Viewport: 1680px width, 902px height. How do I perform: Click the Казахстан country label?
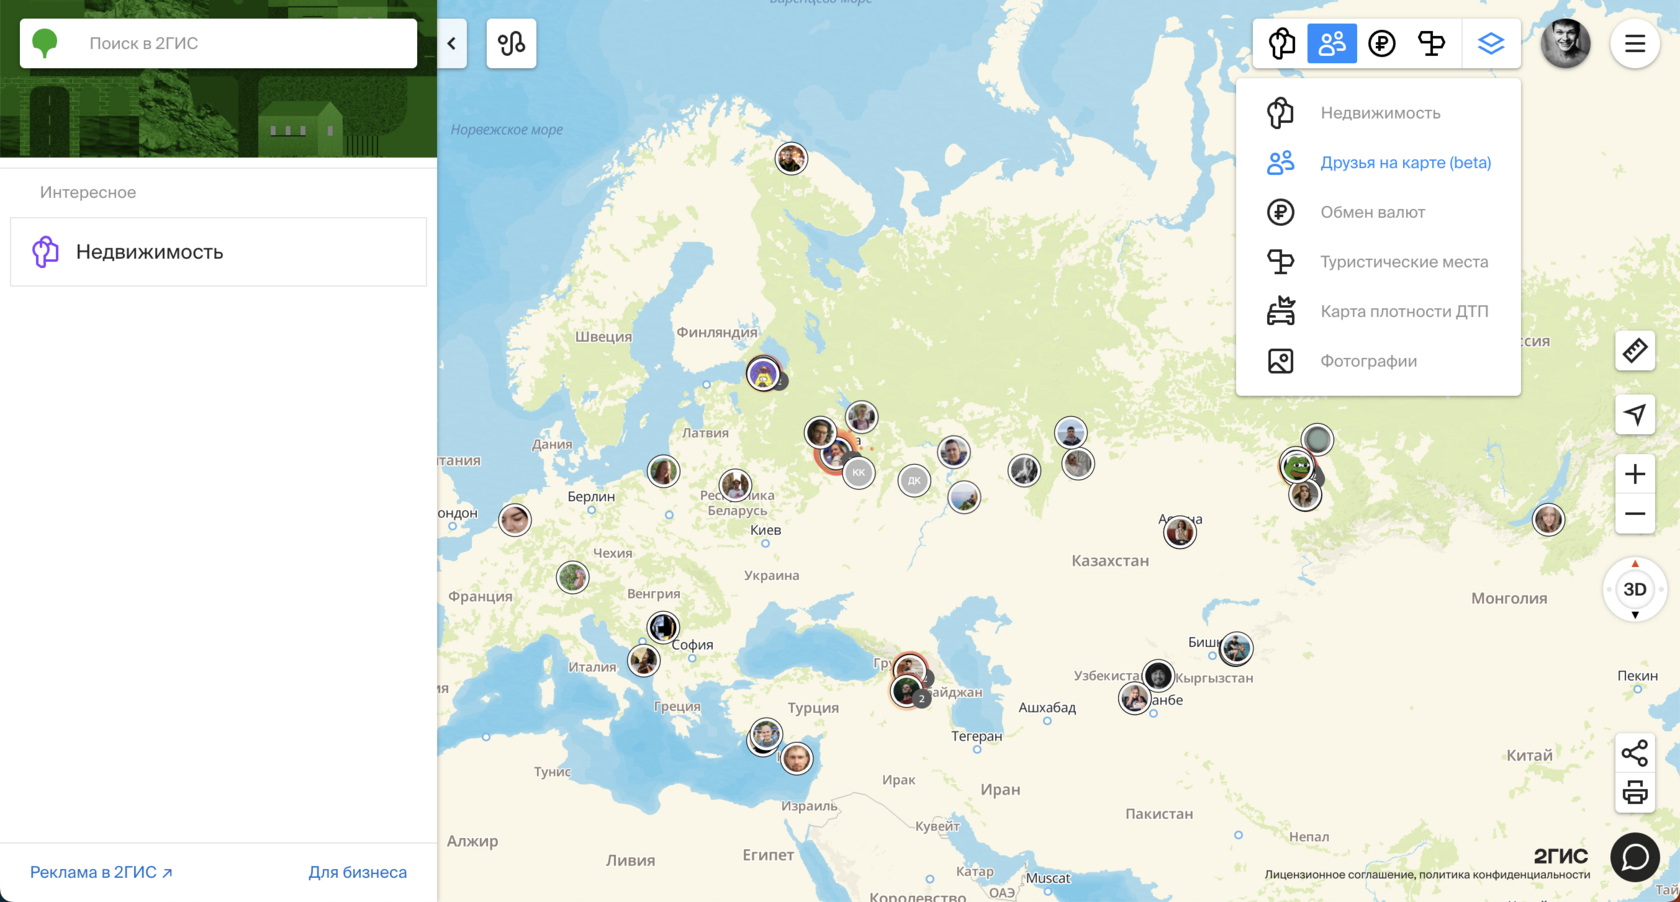(1110, 561)
